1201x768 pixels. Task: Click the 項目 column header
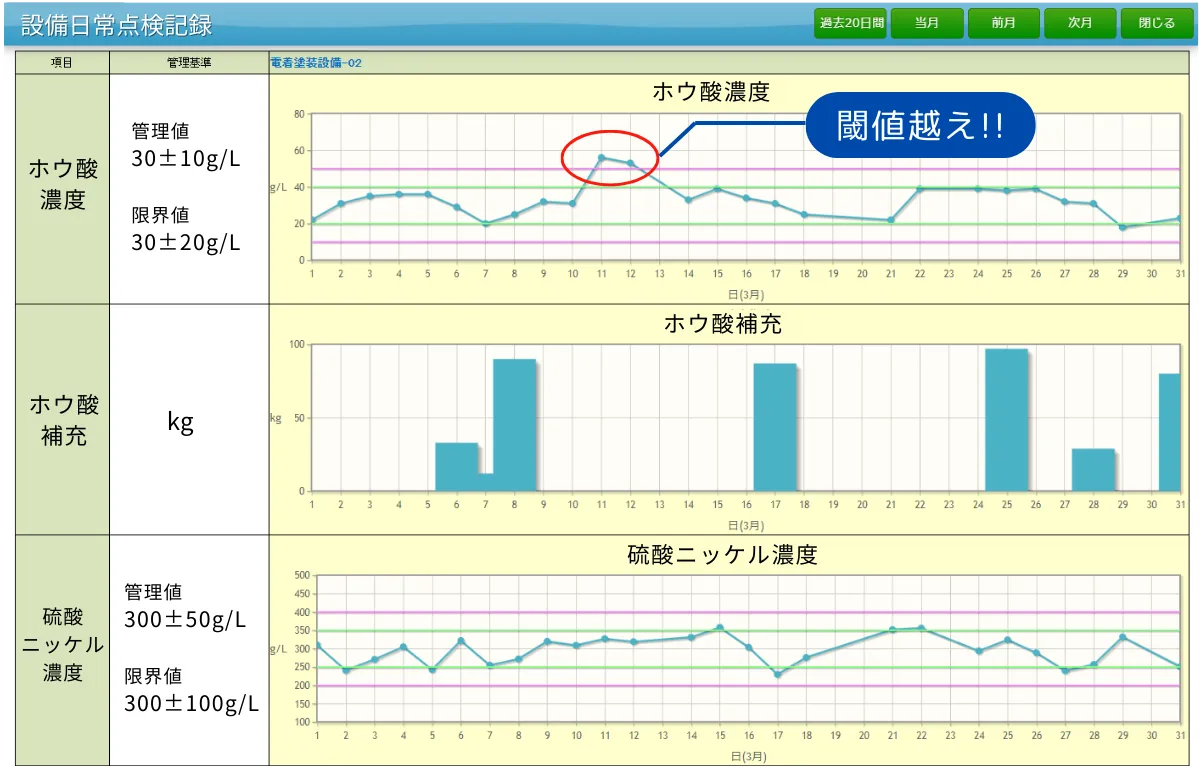click(62, 63)
